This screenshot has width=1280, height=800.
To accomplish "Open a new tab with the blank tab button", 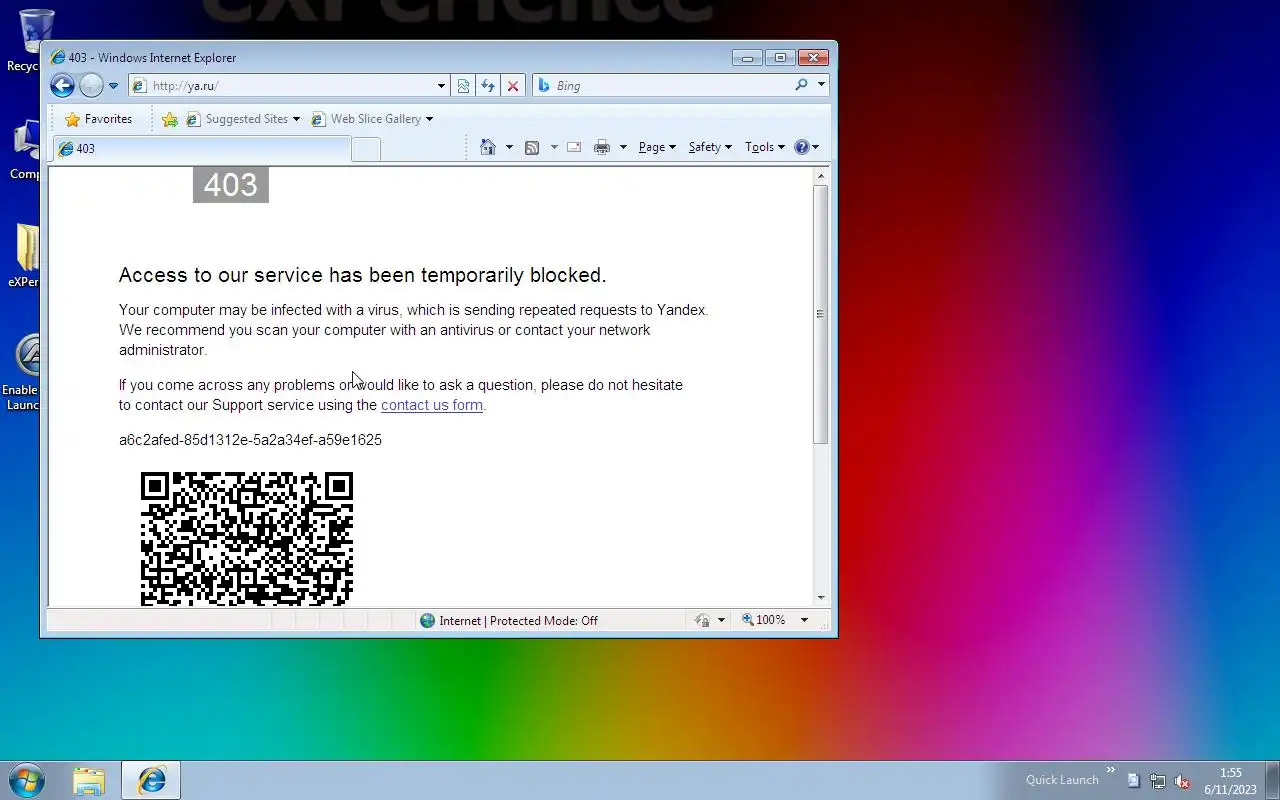I will coord(366,149).
